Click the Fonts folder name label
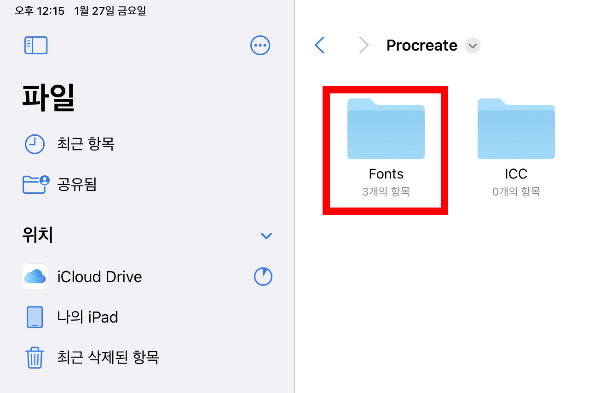This screenshot has width=600, height=393. (x=386, y=174)
